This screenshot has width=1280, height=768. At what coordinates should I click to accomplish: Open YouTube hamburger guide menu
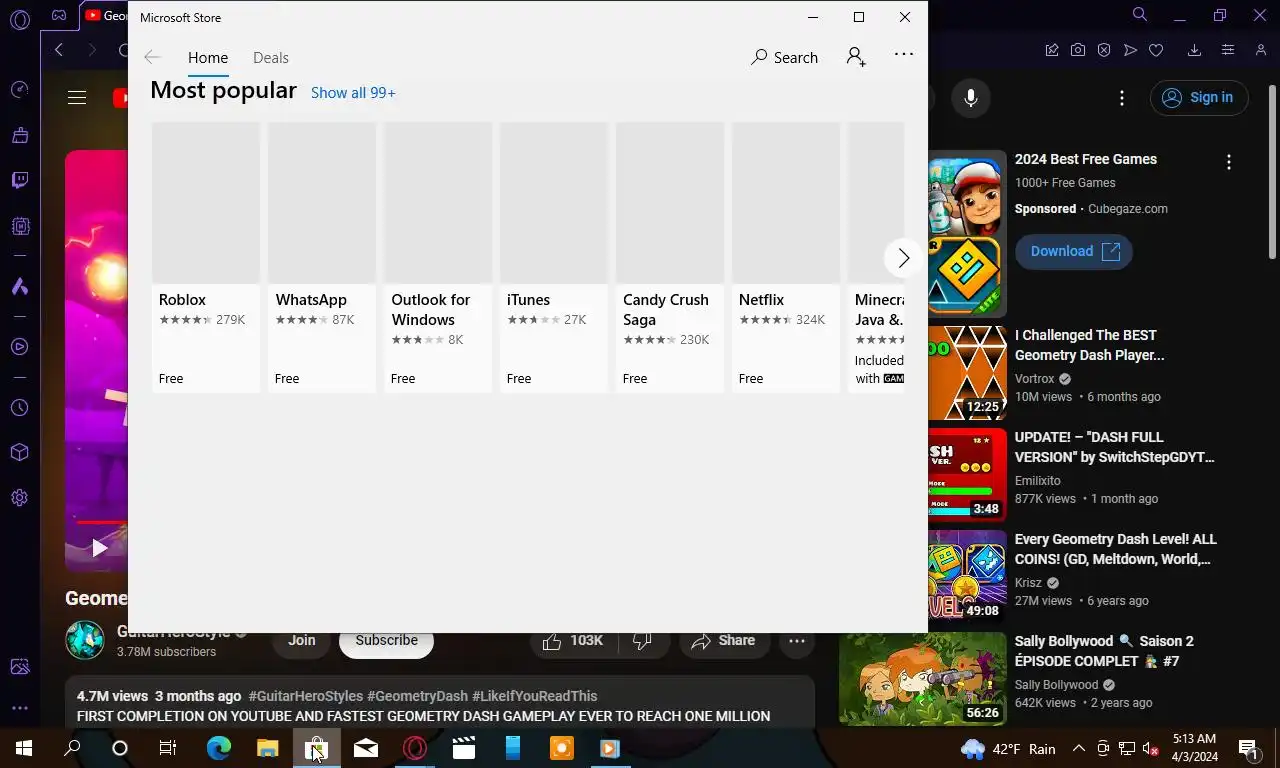pos(77,97)
